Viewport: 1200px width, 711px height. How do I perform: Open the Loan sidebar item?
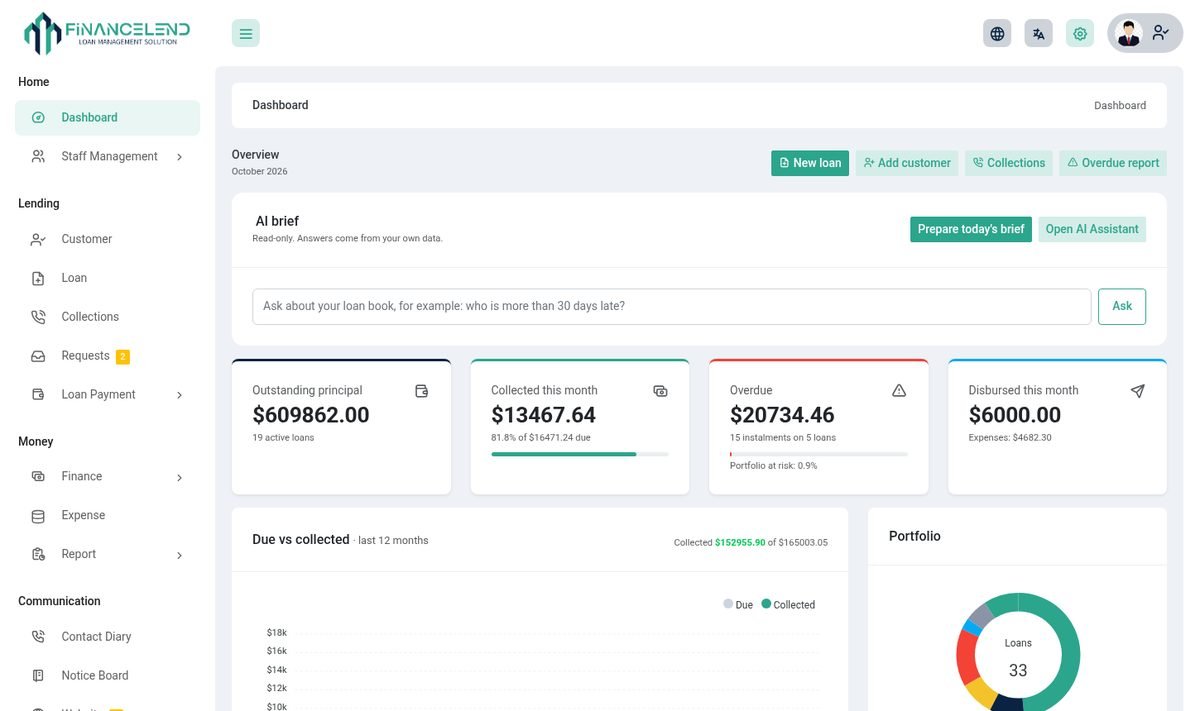pos(107,278)
